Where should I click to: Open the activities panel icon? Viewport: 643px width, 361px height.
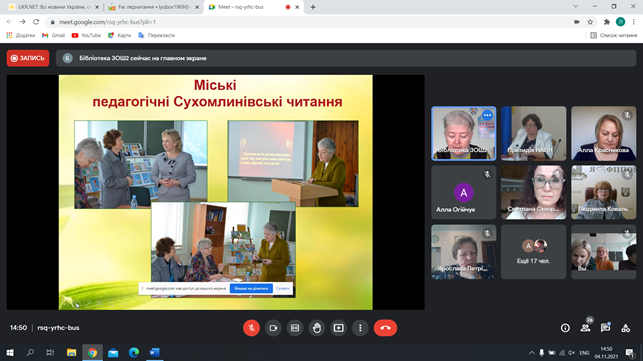click(625, 328)
